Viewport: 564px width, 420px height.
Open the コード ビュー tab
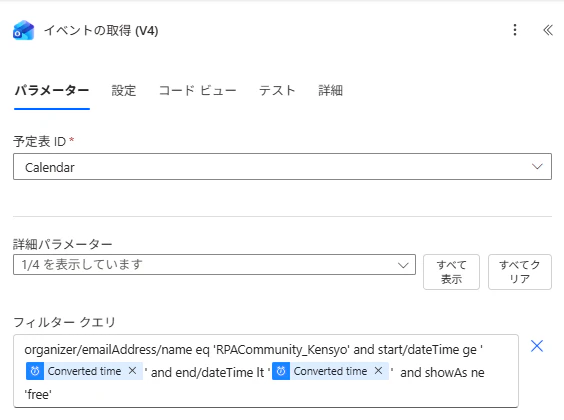pos(197,91)
